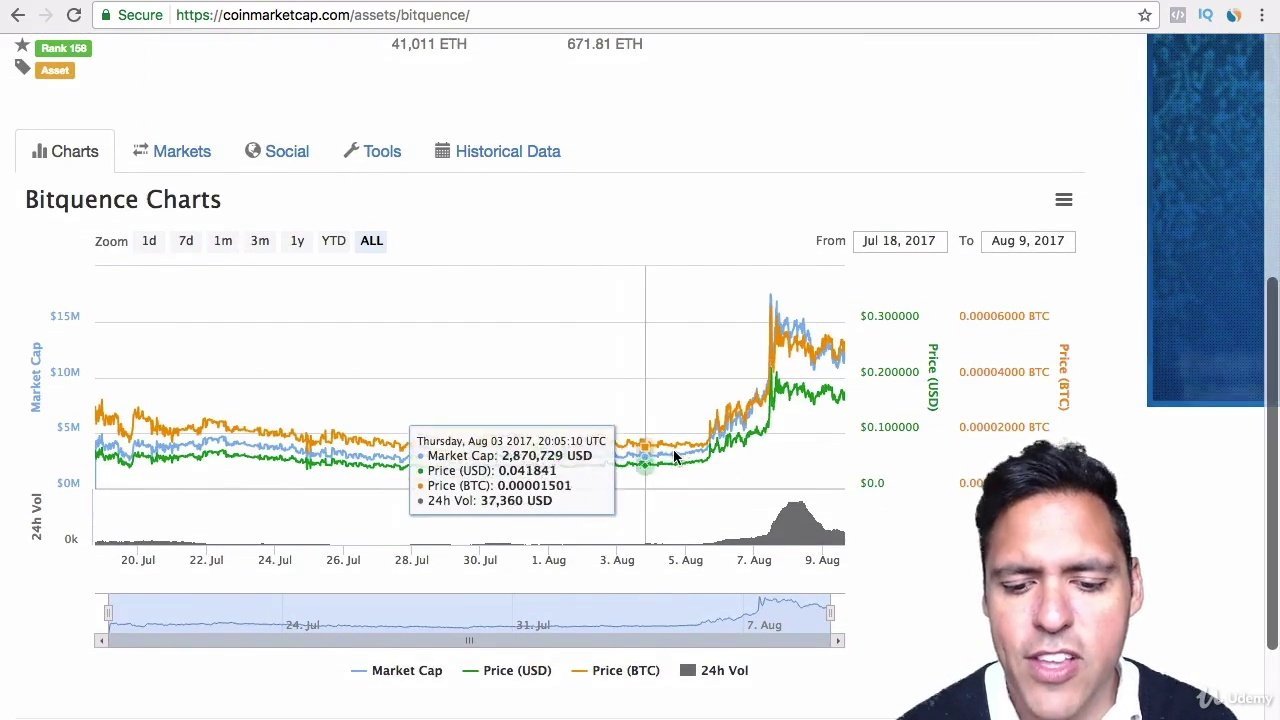
Task: Click the $15M market cap axis label
Action: coord(65,316)
